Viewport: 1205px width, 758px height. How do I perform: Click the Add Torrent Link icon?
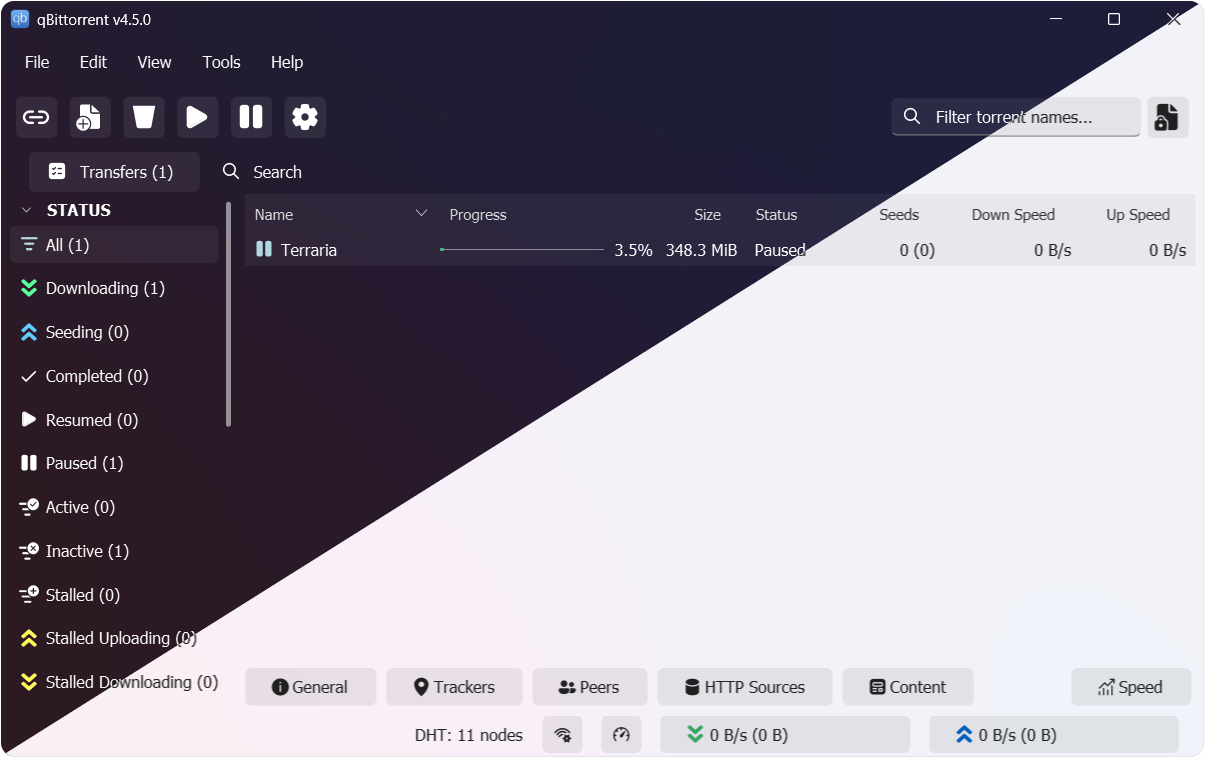click(36, 117)
